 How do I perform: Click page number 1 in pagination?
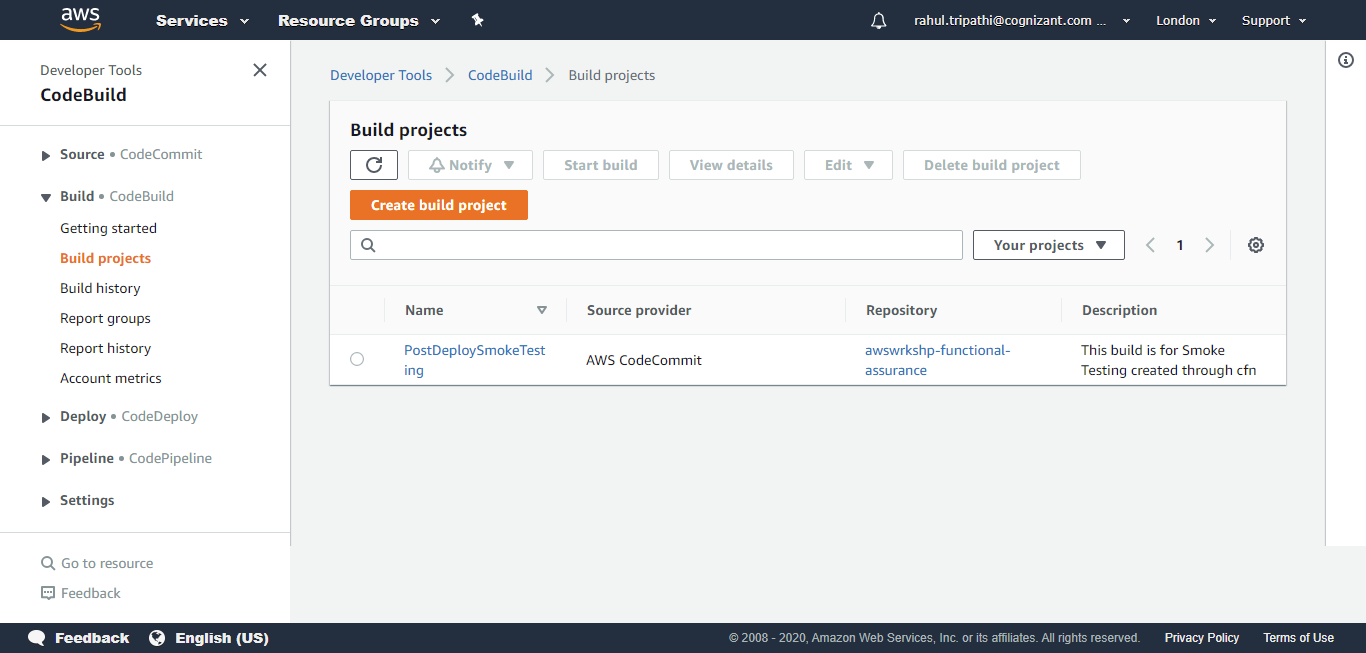1180,245
